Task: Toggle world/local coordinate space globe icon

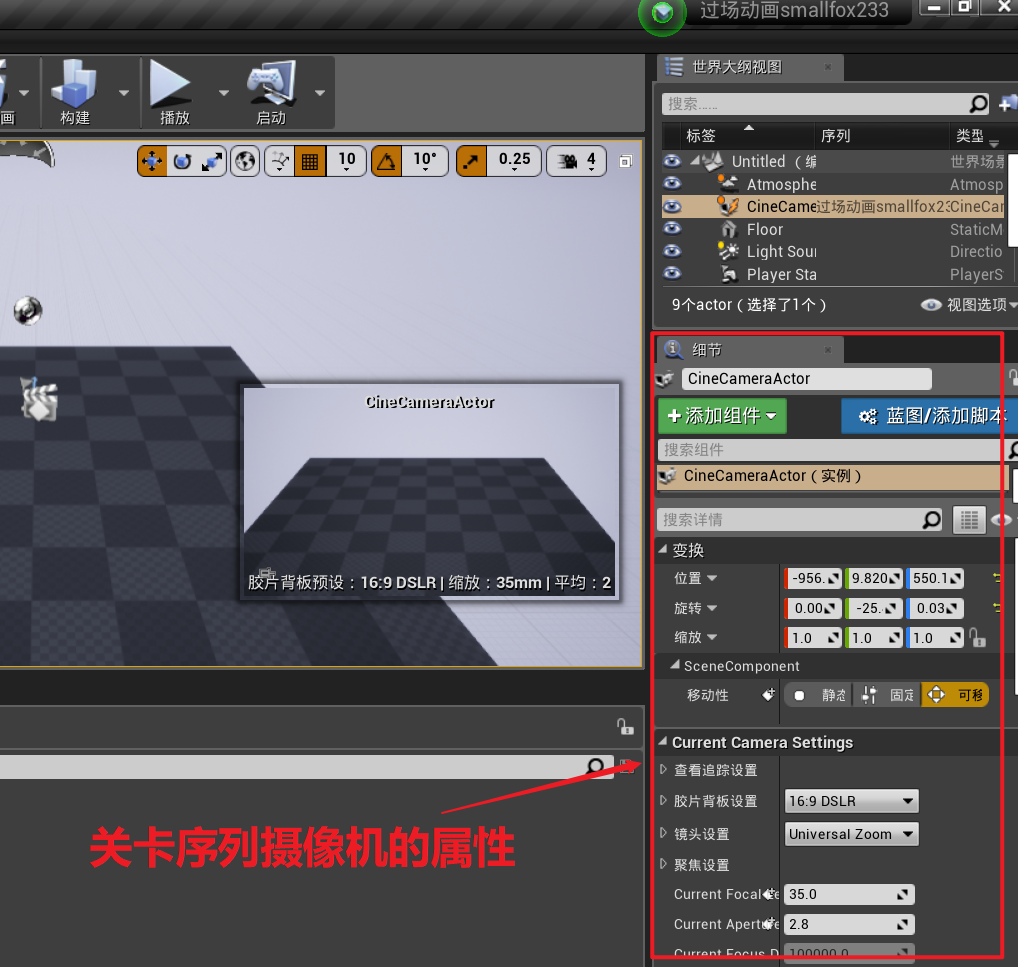Action: pyautogui.click(x=245, y=161)
